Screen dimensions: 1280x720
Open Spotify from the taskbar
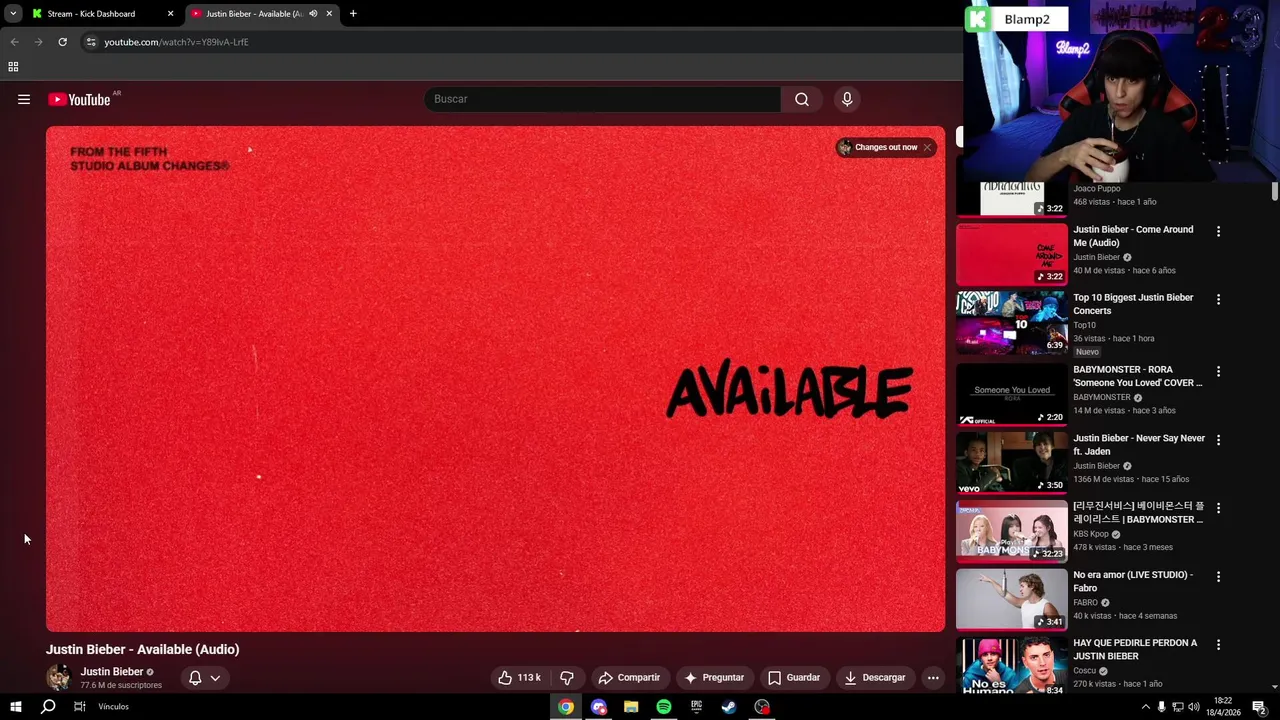pyautogui.click(x=664, y=707)
